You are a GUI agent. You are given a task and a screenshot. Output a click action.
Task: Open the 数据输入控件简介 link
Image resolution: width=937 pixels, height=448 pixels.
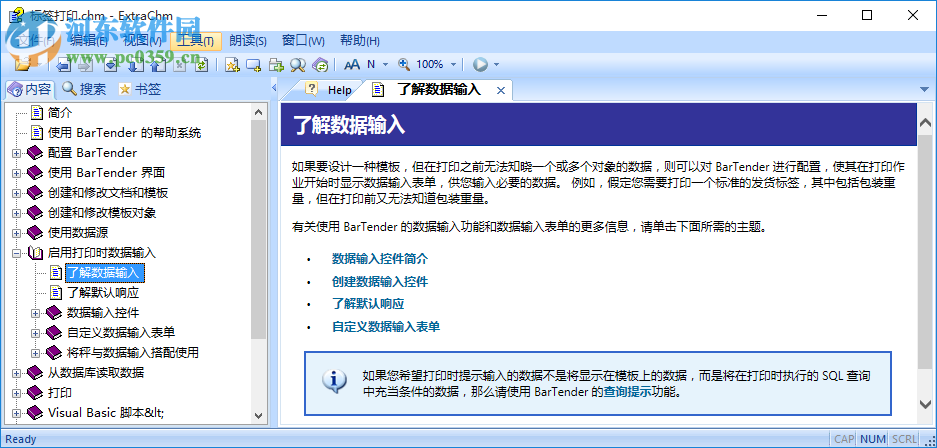pyautogui.click(x=380, y=259)
